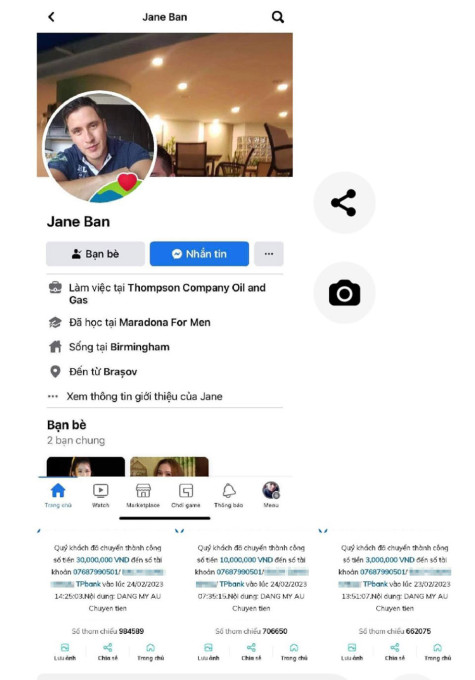The height and width of the screenshot is (680, 475).
Task: Click the round camera icon button
Action: pos(344,293)
